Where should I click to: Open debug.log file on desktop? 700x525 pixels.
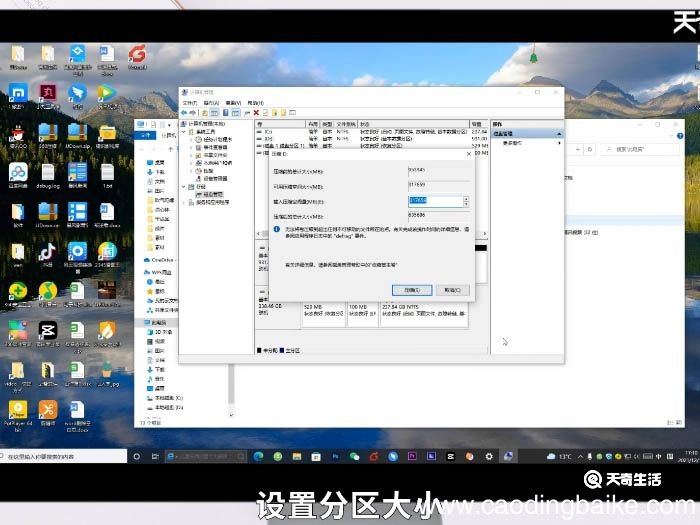click(48, 175)
